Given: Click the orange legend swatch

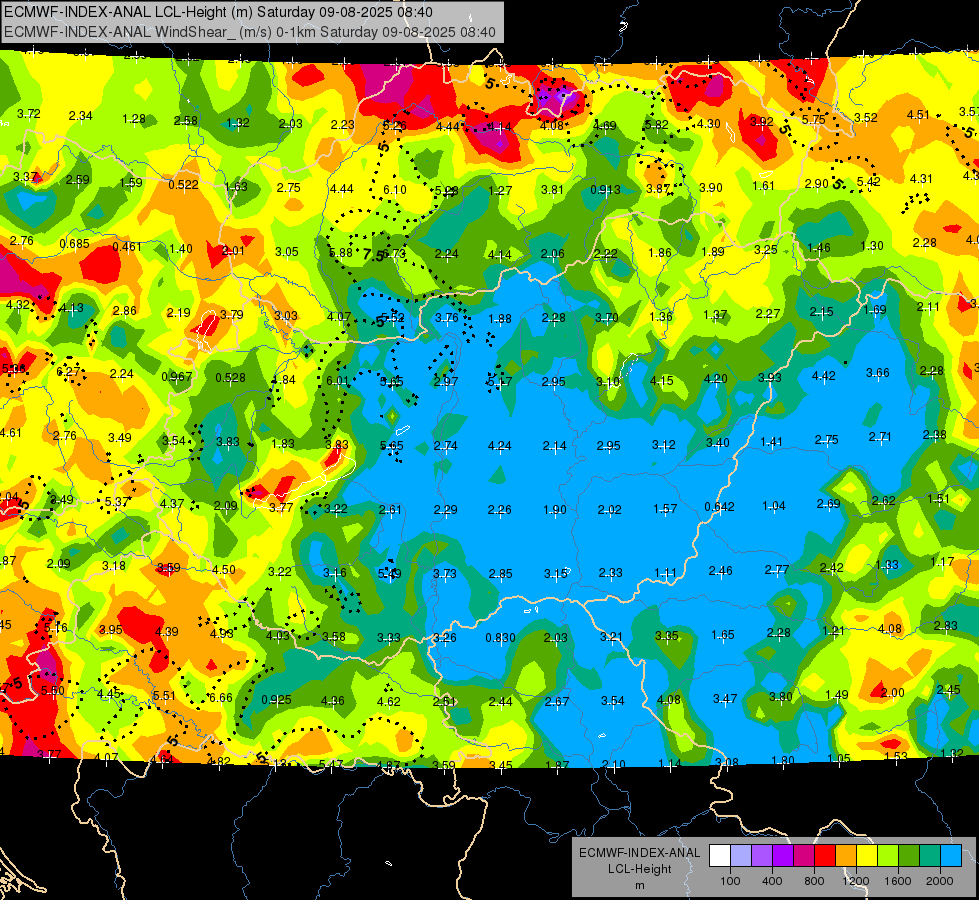Looking at the screenshot, I should point(846,856).
